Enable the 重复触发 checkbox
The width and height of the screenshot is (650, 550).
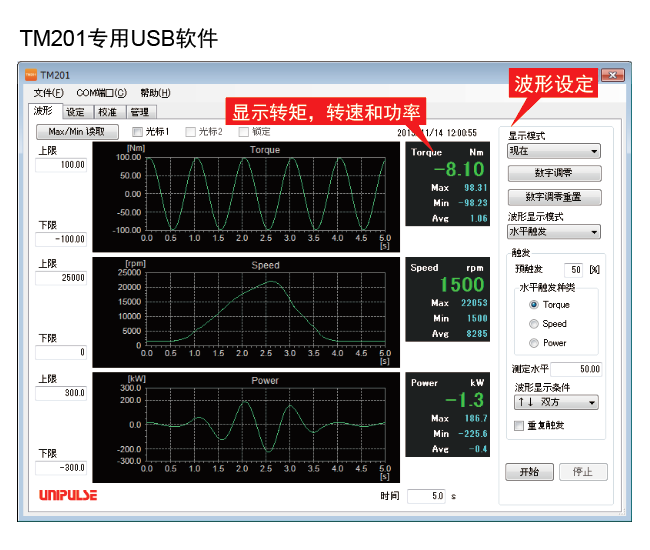[x=519, y=426]
